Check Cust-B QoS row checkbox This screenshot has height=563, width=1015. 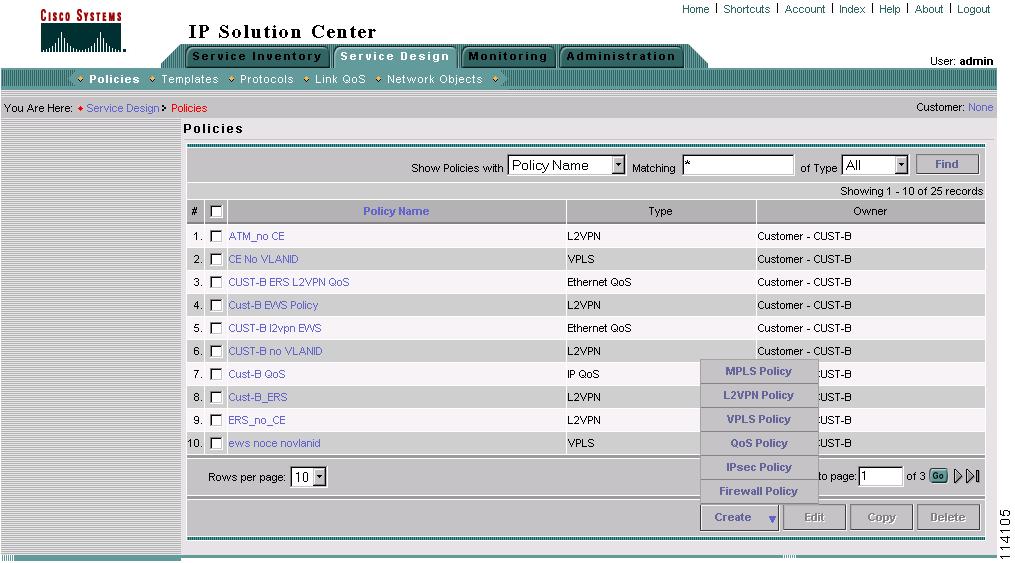point(216,374)
